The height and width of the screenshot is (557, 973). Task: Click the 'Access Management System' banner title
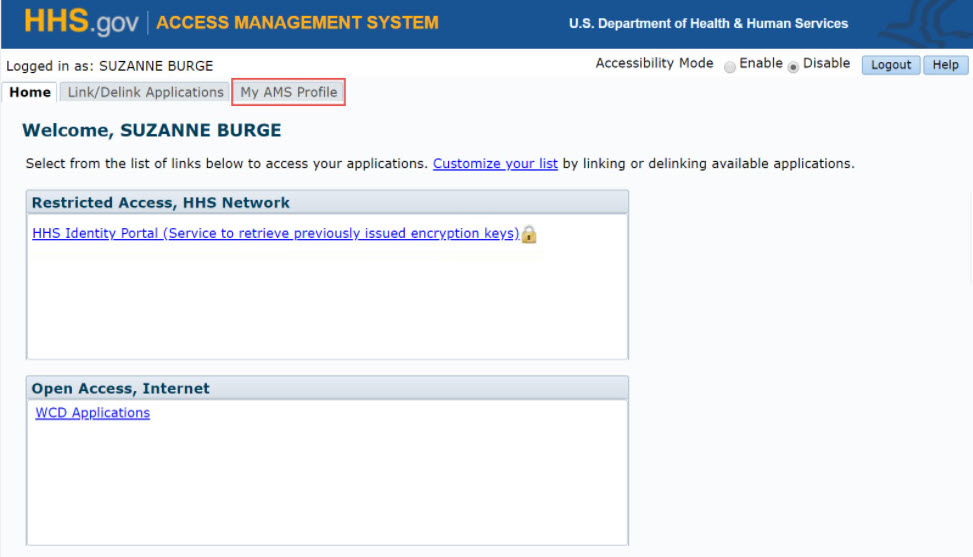(297, 23)
